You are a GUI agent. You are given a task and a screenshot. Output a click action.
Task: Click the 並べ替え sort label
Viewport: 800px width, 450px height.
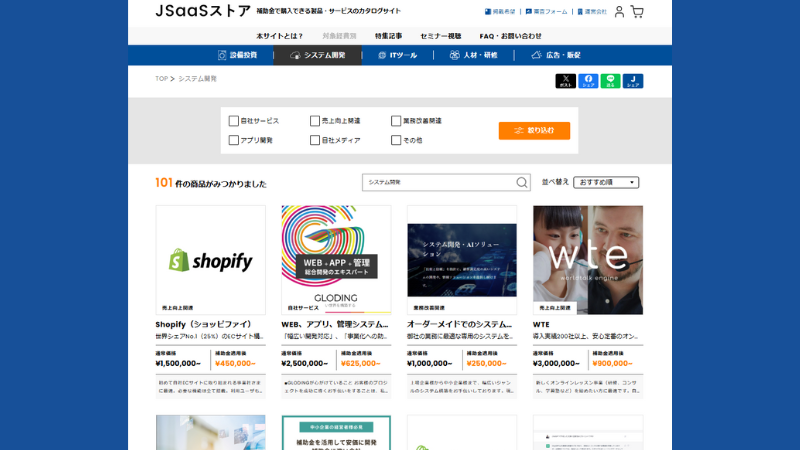555,182
